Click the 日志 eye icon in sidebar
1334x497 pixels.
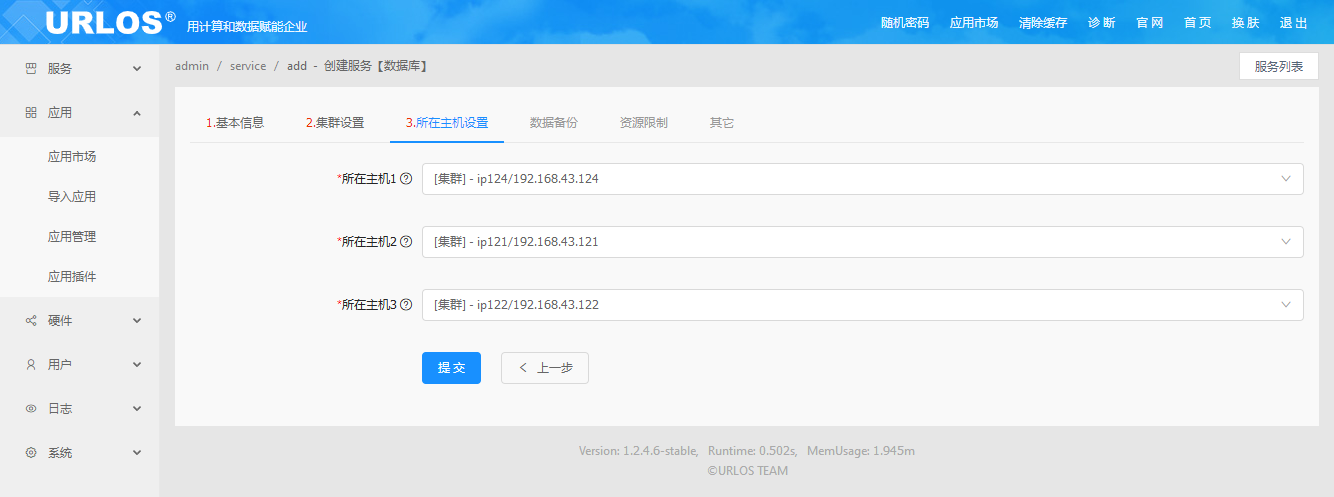point(31,409)
